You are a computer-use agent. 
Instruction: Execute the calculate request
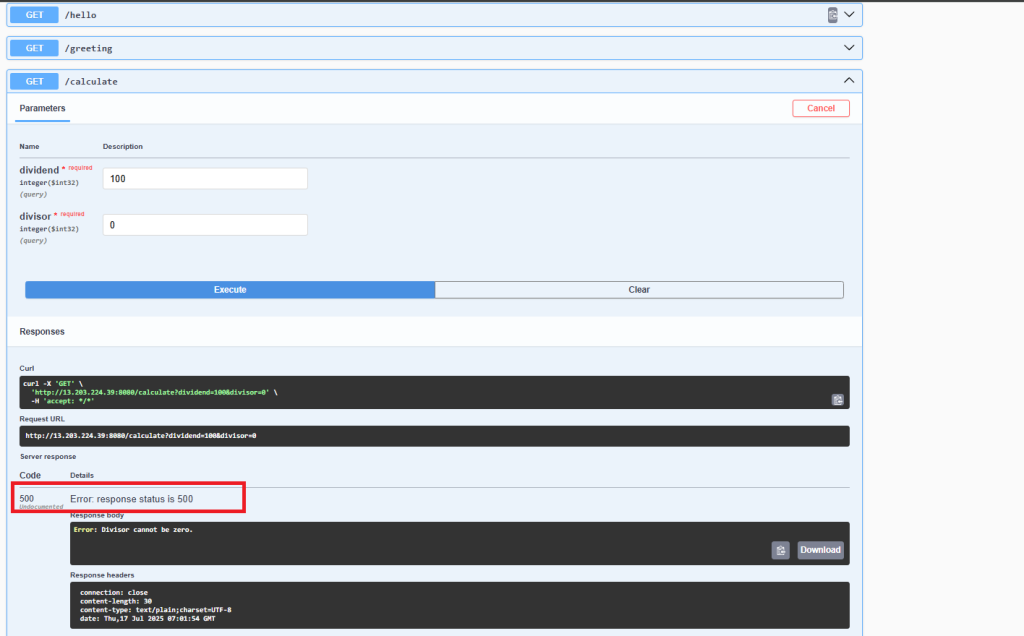pyautogui.click(x=230, y=290)
